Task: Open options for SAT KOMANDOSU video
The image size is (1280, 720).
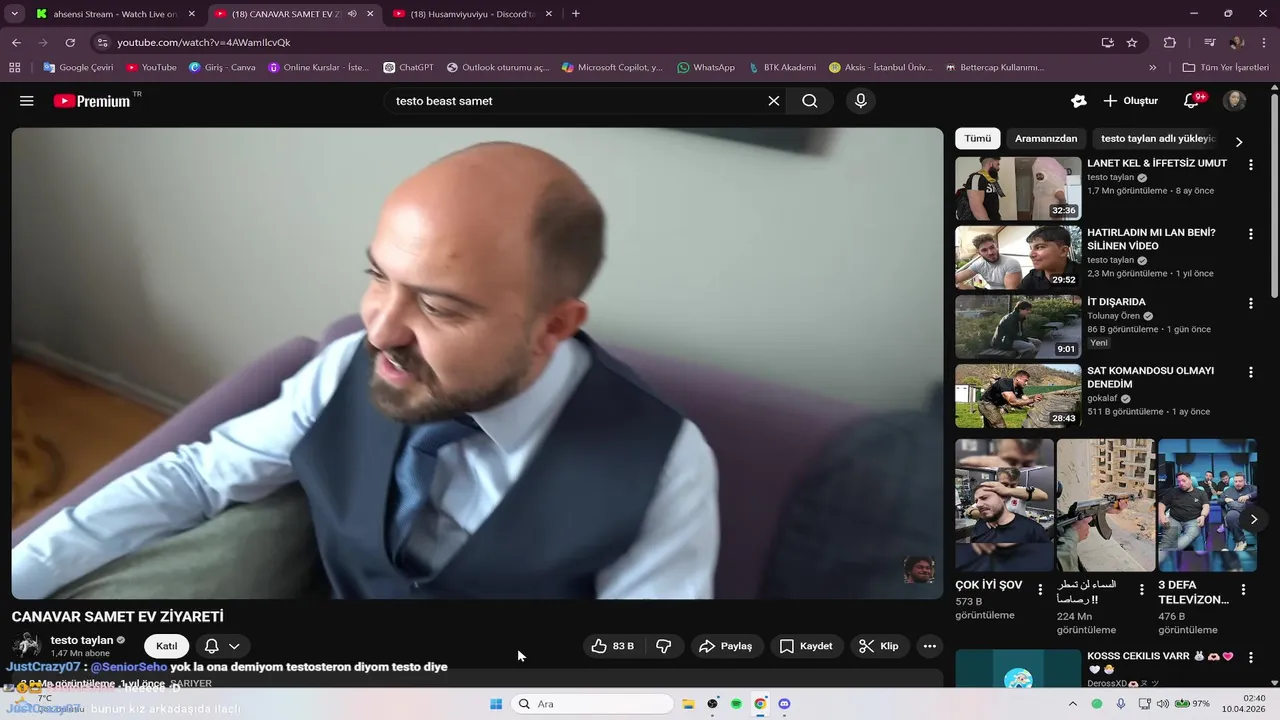Action: [1250, 371]
